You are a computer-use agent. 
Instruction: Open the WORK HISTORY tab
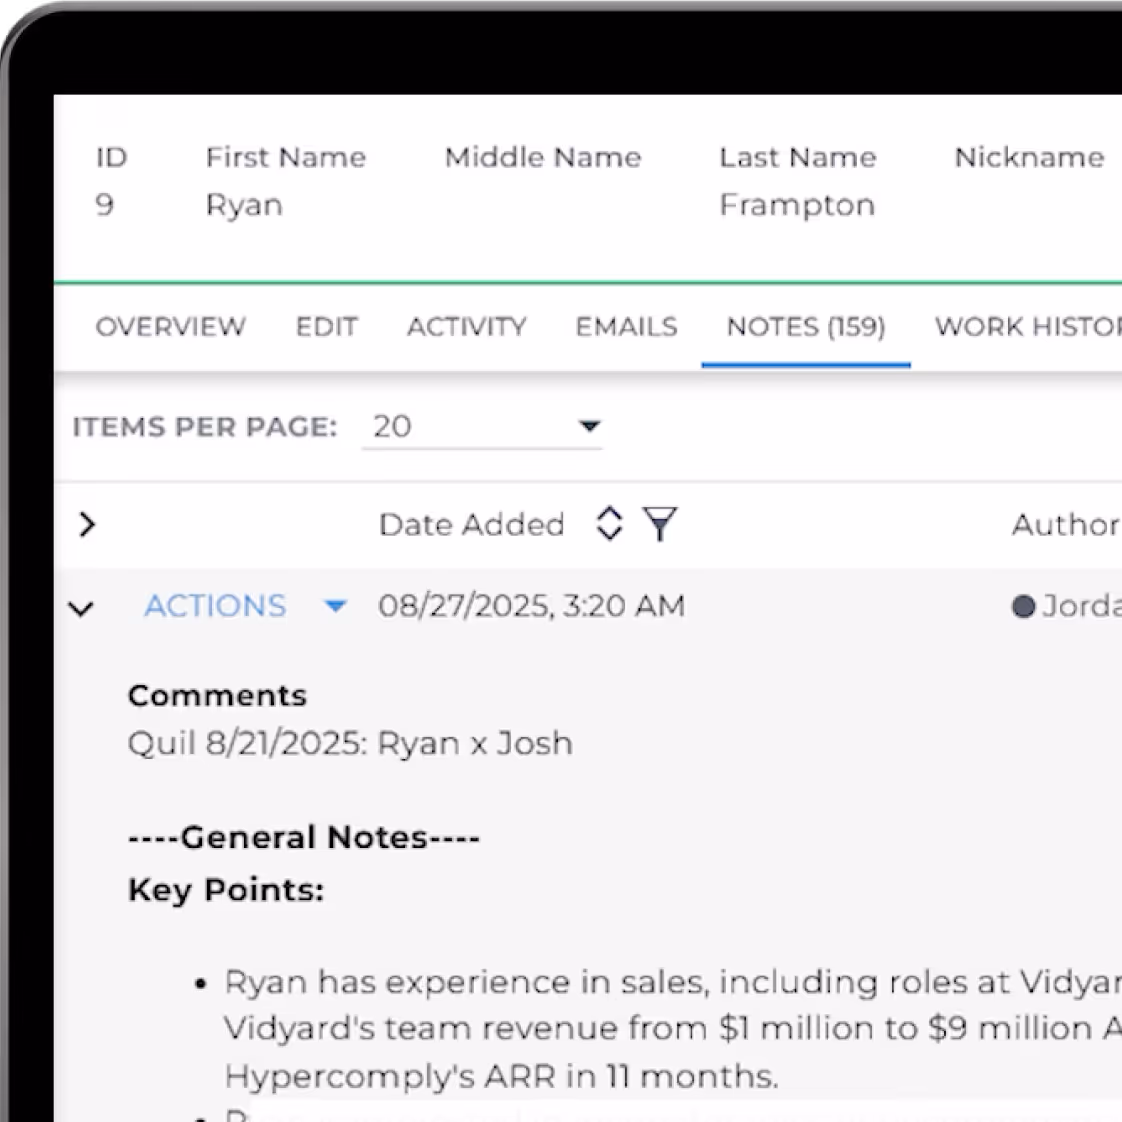pyautogui.click(x=1028, y=327)
